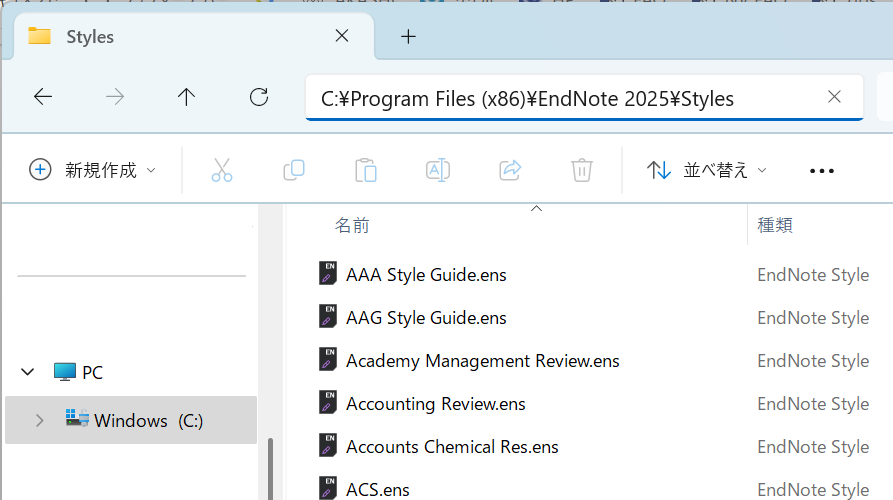Open the 並べ替え sort menu
Screen dimensions: 893x500
[x=706, y=170]
